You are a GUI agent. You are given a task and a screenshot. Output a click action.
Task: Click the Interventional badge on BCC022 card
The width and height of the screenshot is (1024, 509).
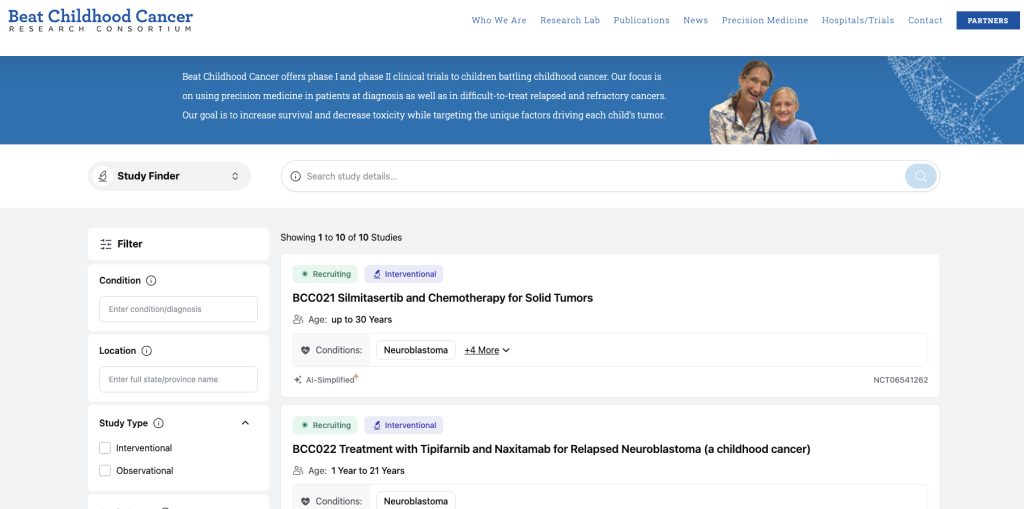click(404, 425)
